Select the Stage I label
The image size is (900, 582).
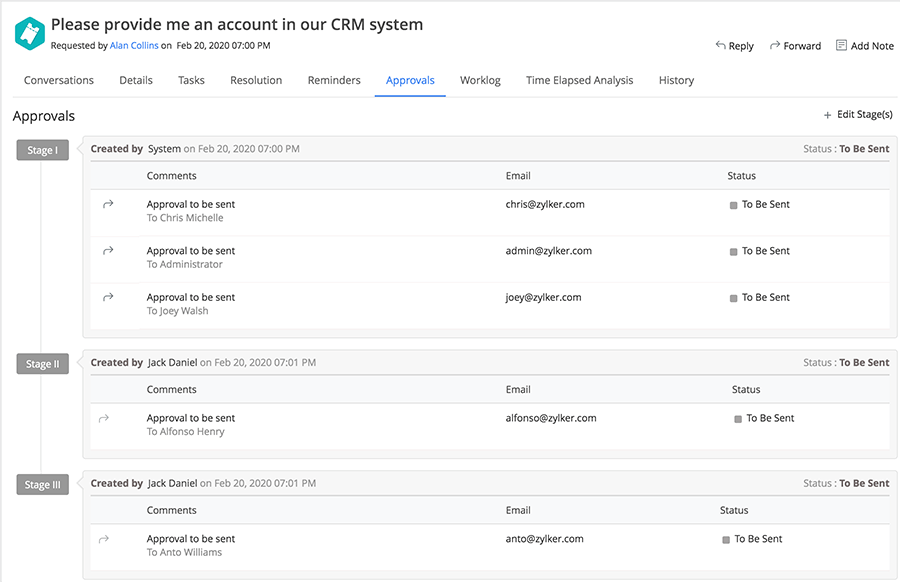[42, 150]
